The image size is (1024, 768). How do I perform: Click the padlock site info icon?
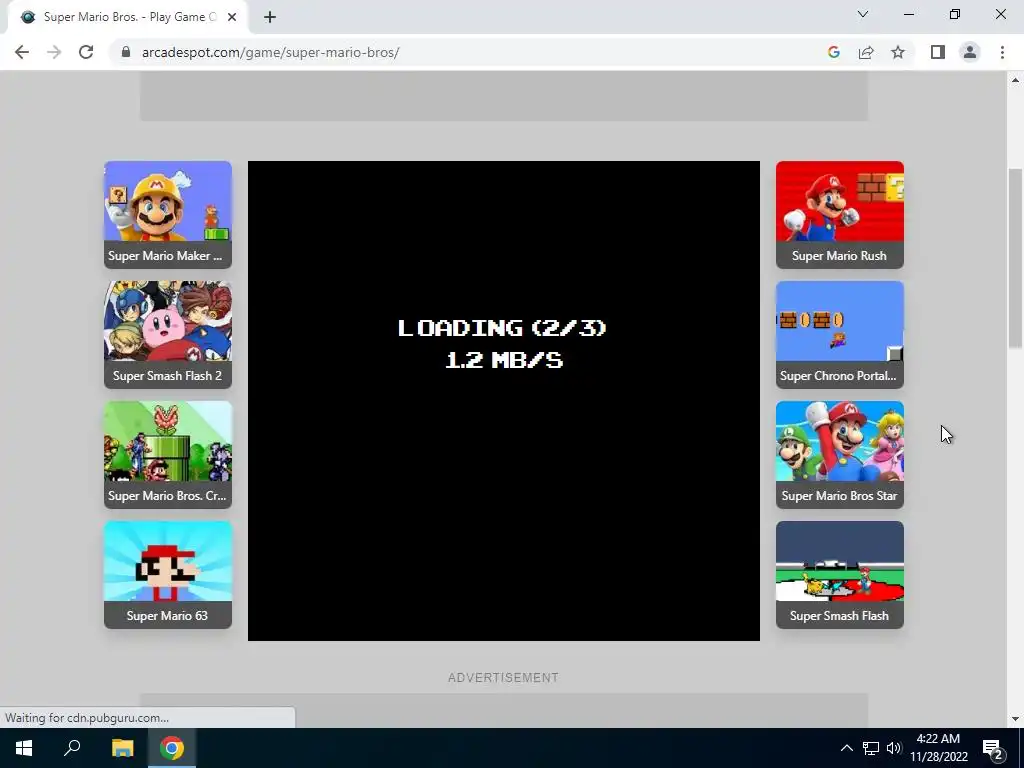[x=126, y=52]
